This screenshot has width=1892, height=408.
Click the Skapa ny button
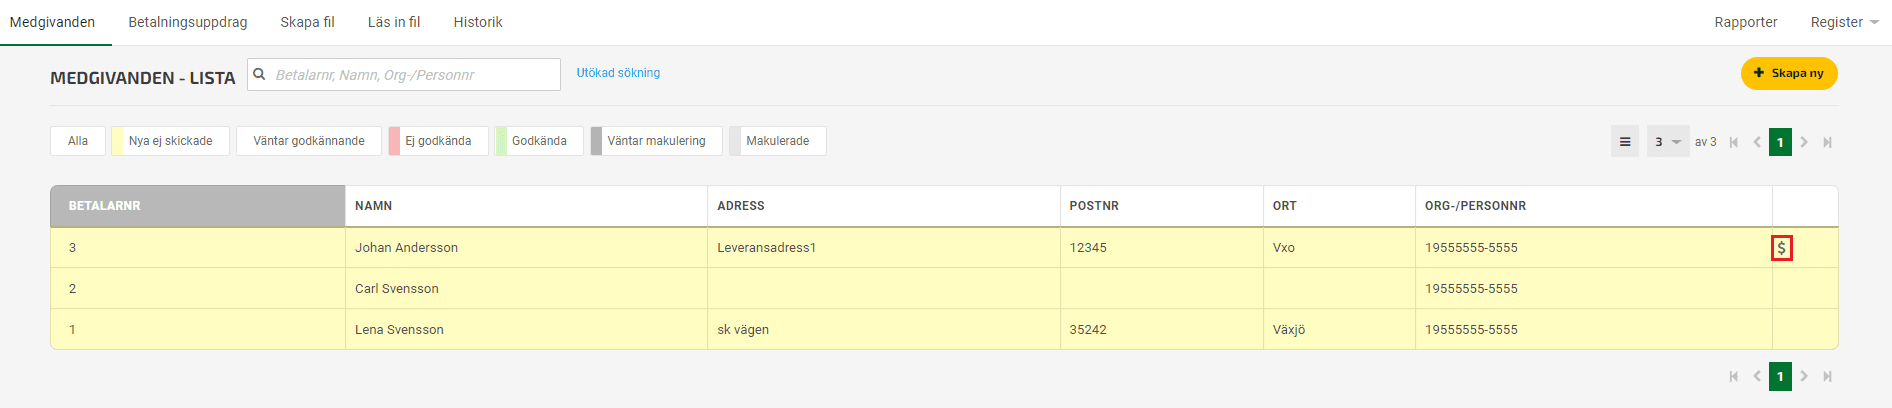click(x=1789, y=73)
